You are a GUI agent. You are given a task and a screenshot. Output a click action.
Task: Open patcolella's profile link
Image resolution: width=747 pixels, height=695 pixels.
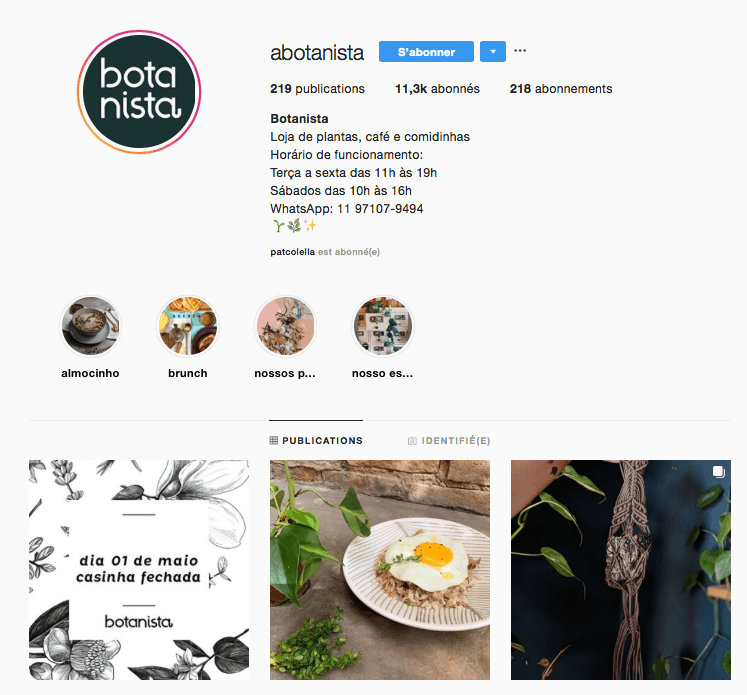(293, 252)
